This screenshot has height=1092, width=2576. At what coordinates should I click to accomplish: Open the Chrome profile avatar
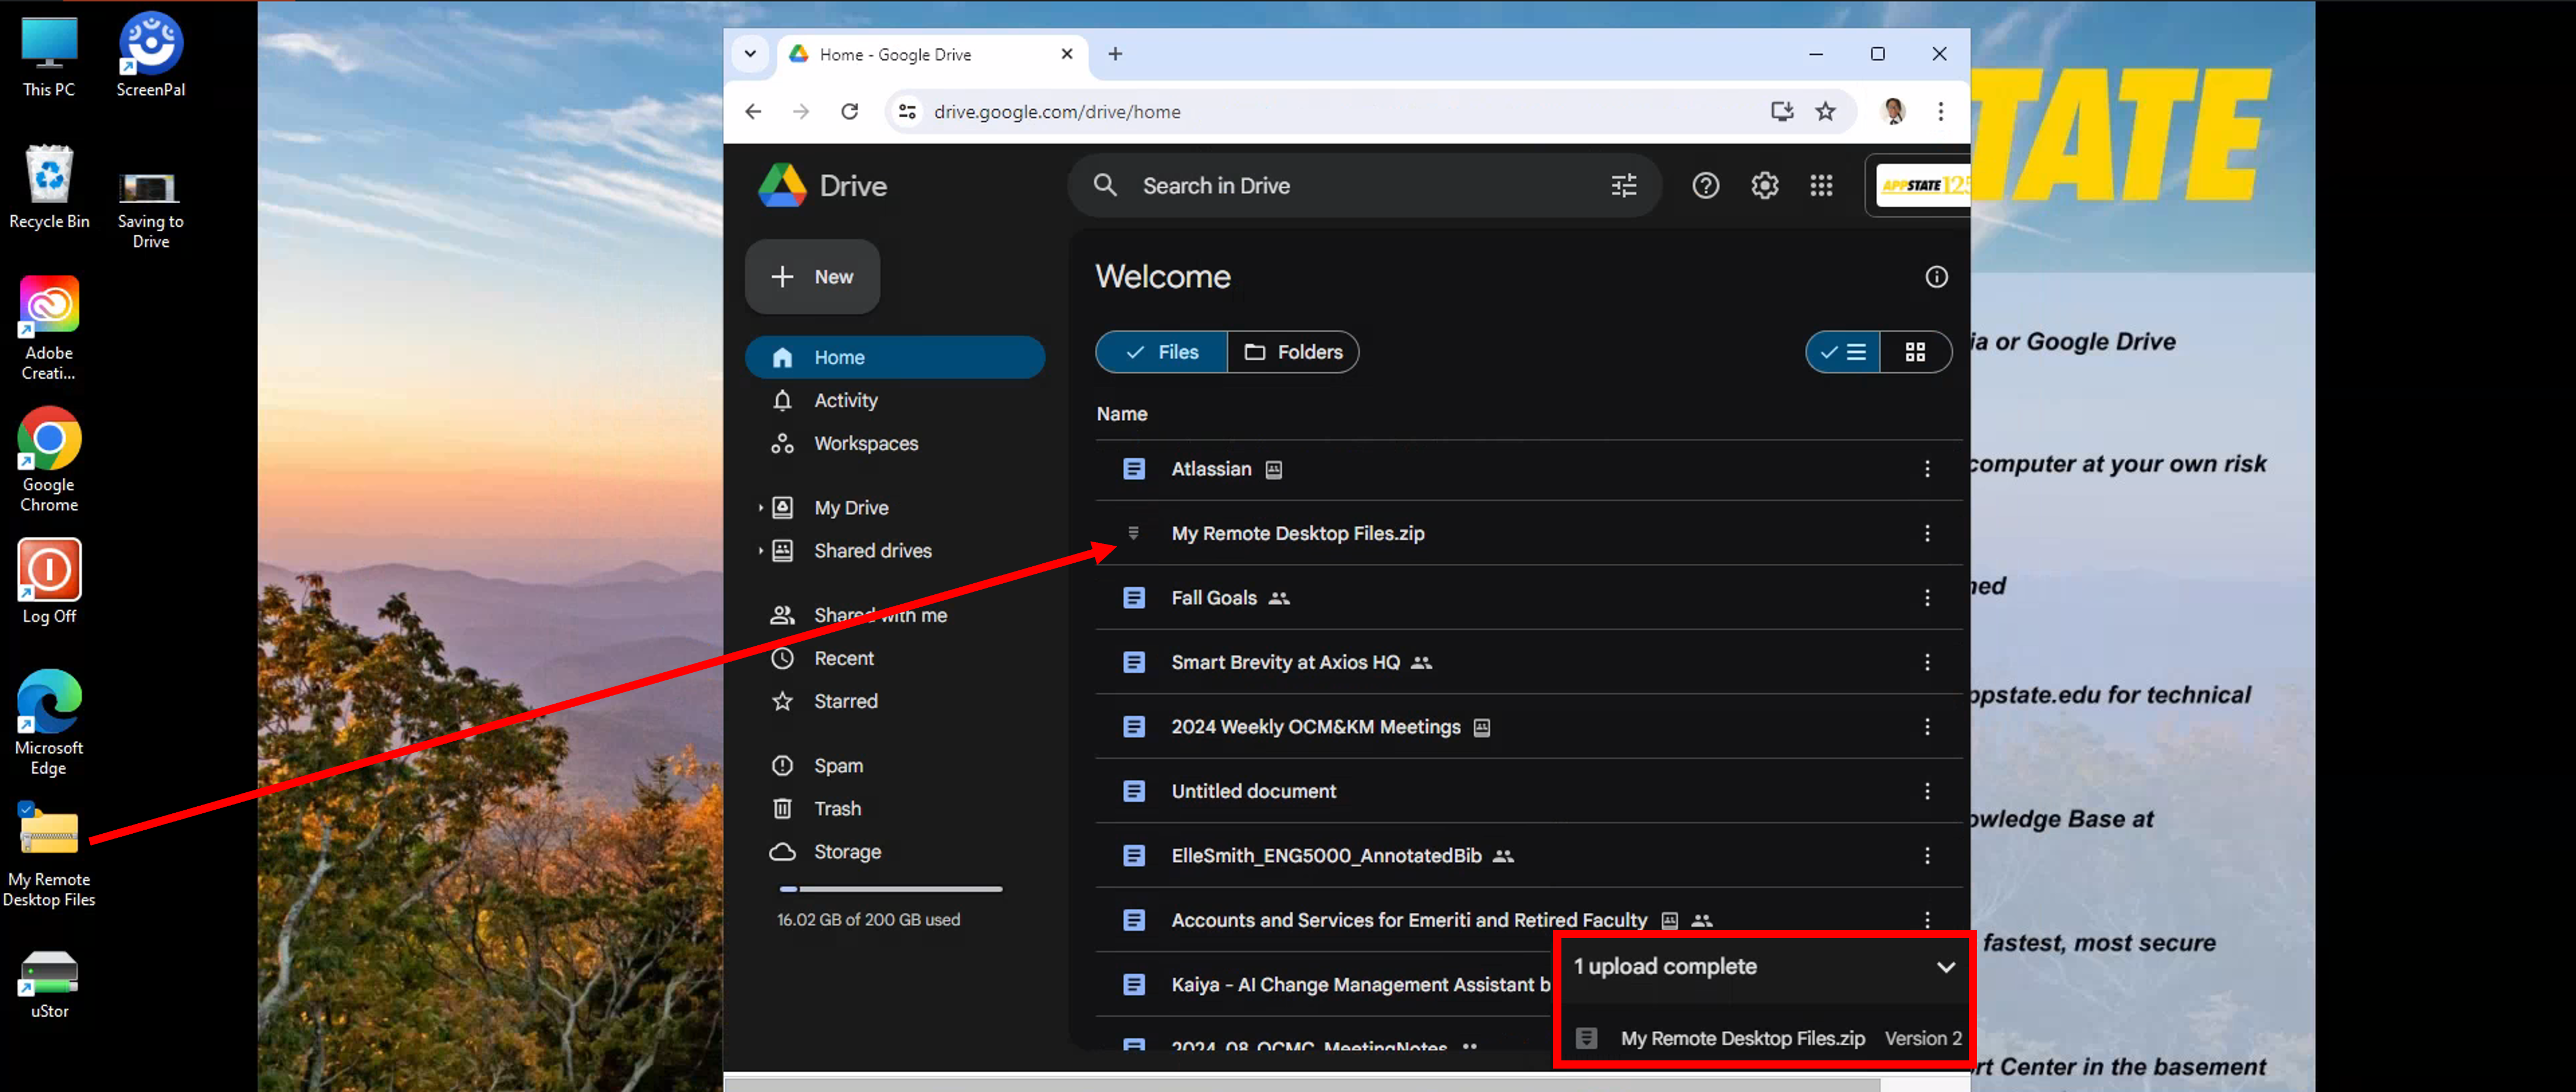tap(1892, 111)
